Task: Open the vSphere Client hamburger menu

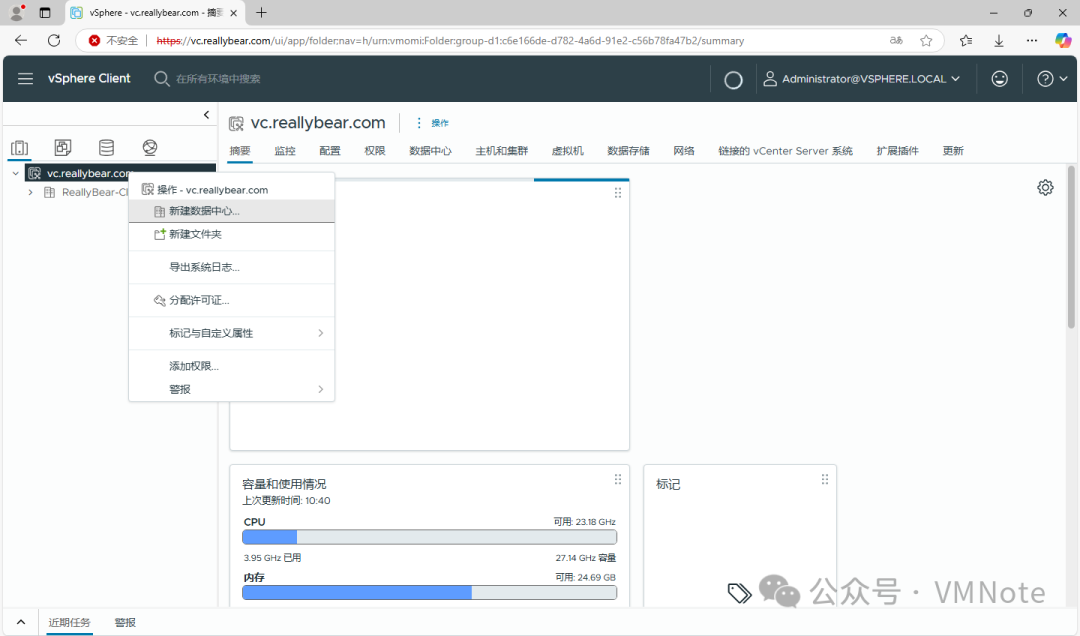Action: pyautogui.click(x=25, y=79)
